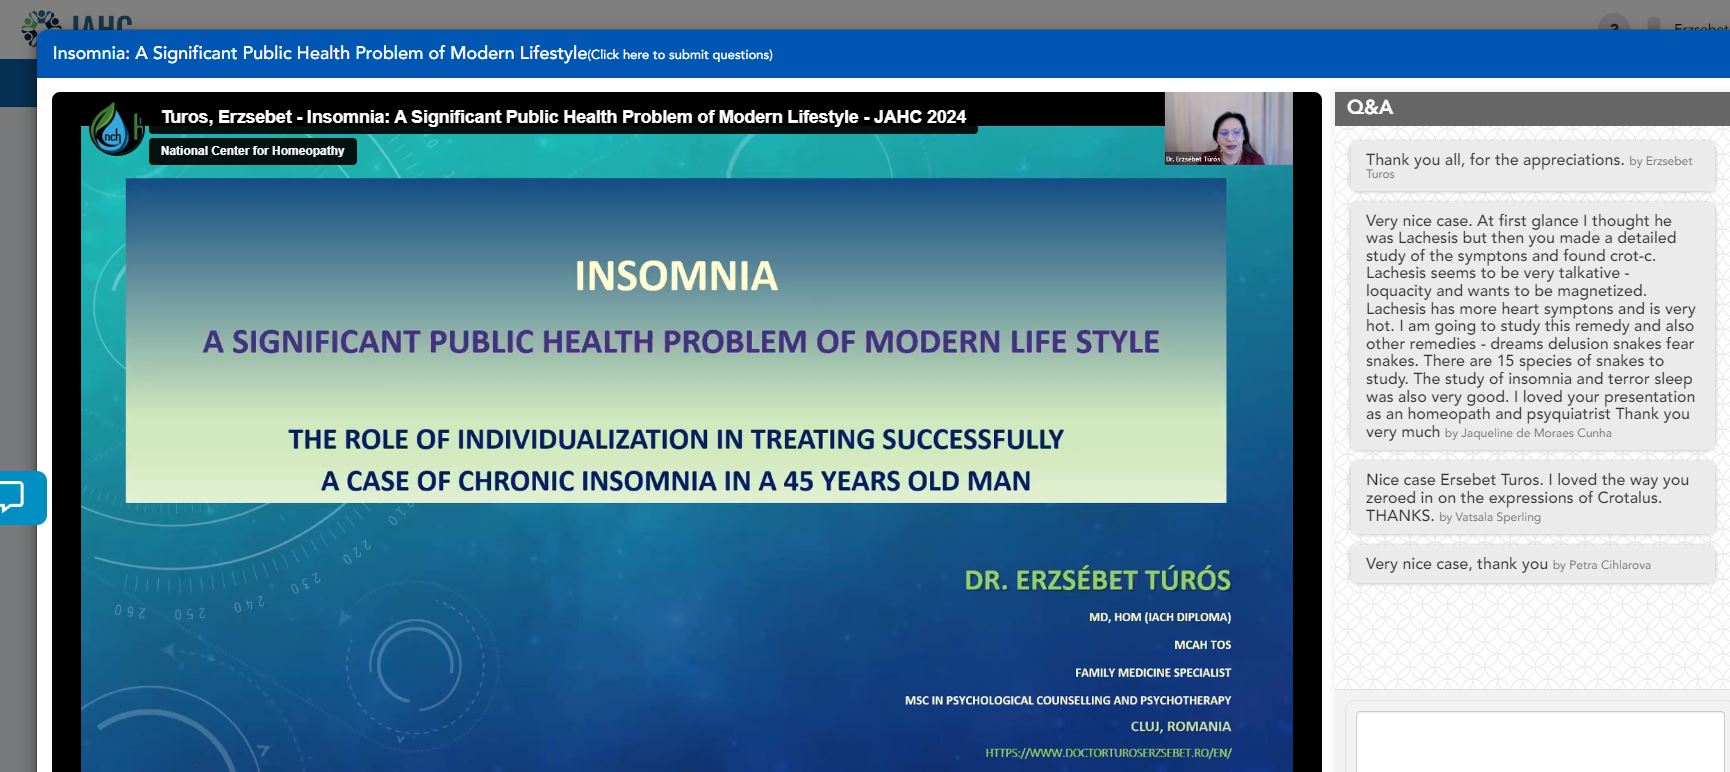Screen dimensions: 1730x772
Task: Click into the Q&A question text box
Action: 1540,742
